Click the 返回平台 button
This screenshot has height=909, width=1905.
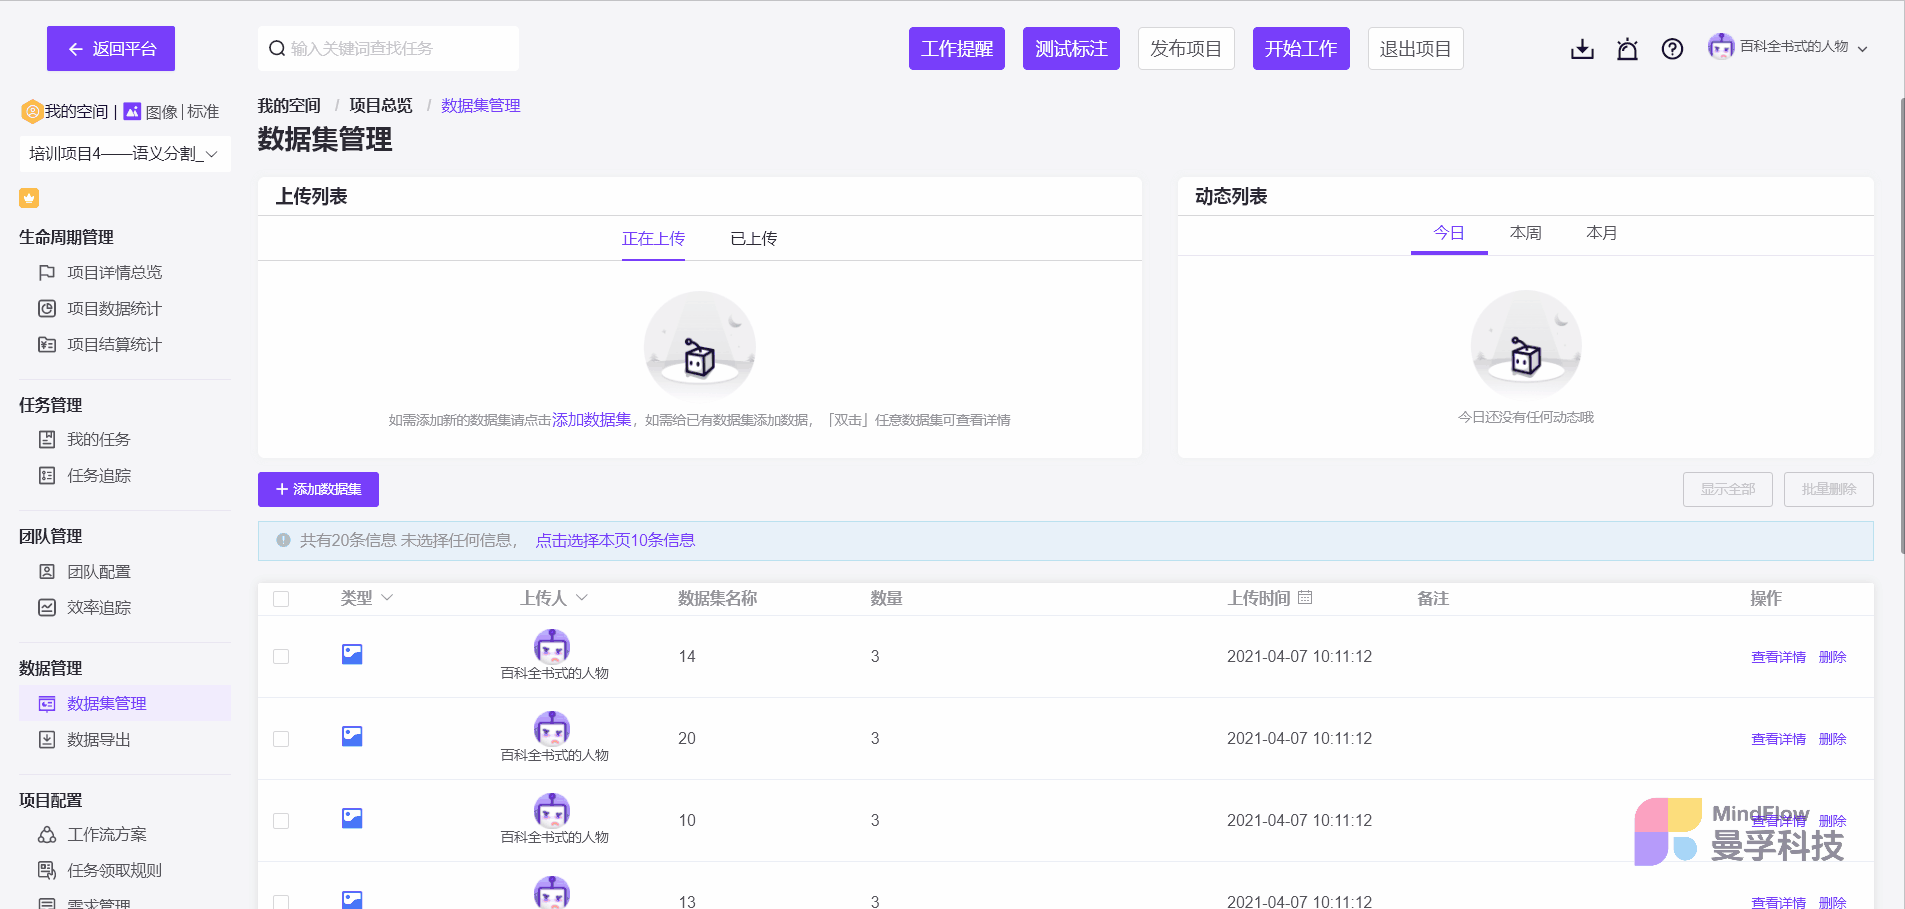point(111,48)
